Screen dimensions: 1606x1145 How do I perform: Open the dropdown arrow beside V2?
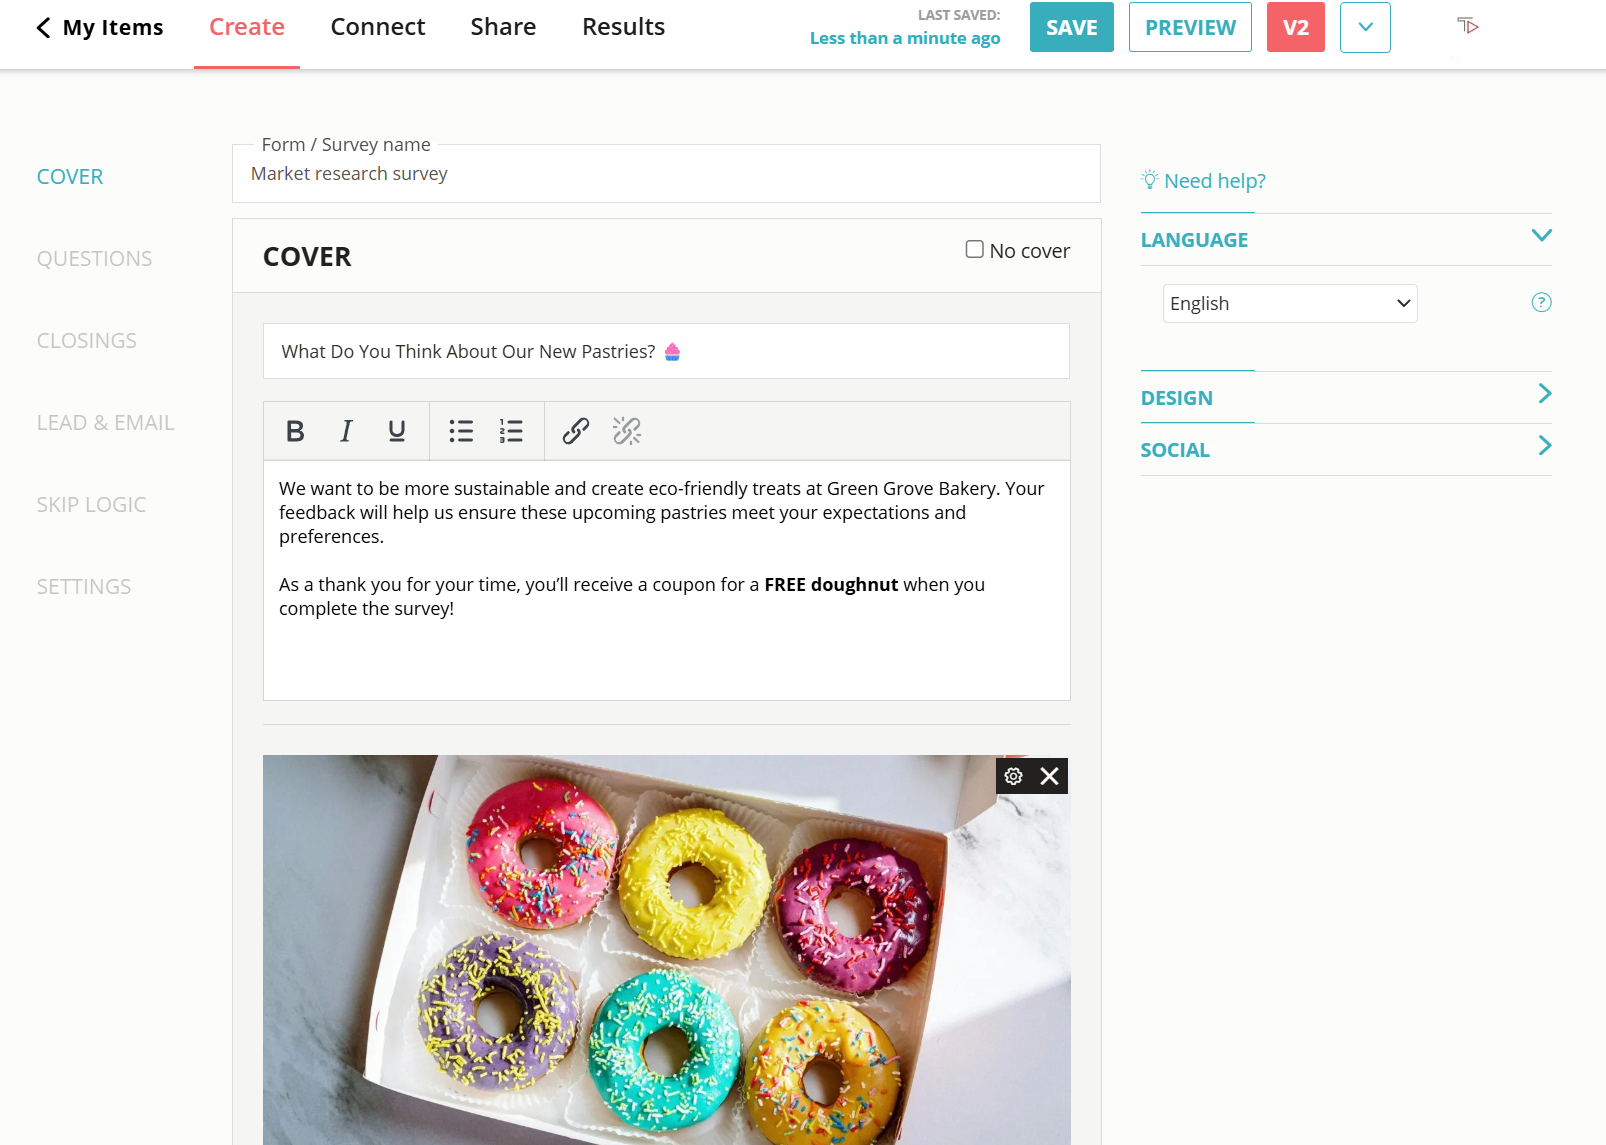1365,28
